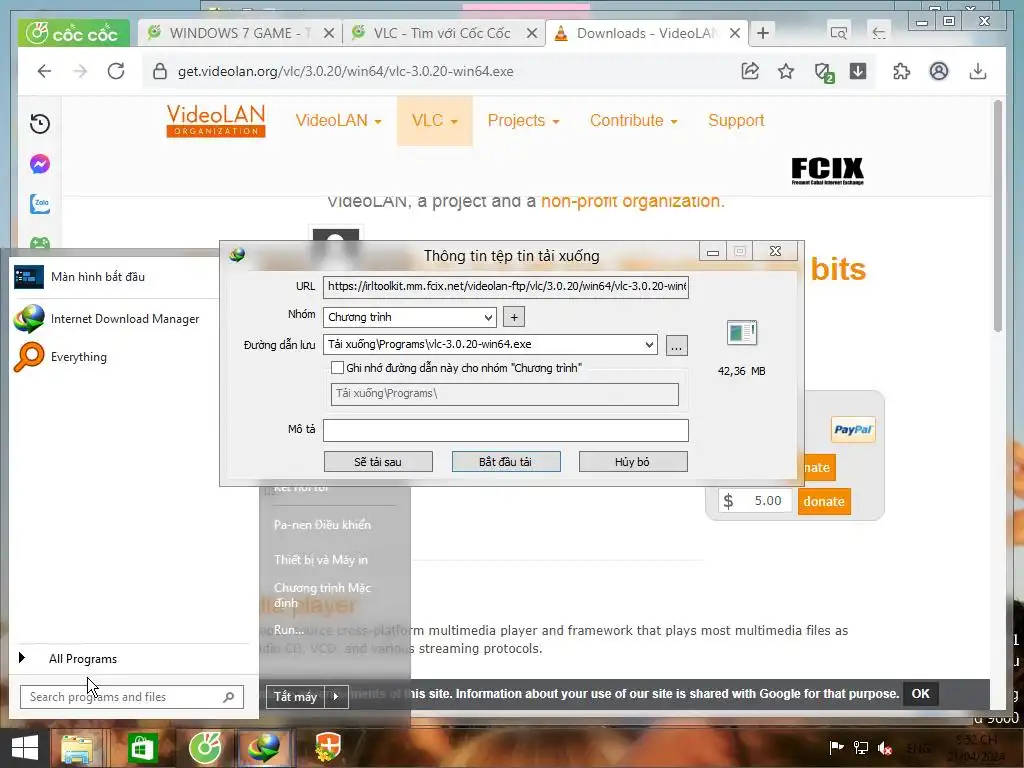Image resolution: width=1024 pixels, height=768 pixels.
Task: Click the network tray icon
Action: (x=861, y=748)
